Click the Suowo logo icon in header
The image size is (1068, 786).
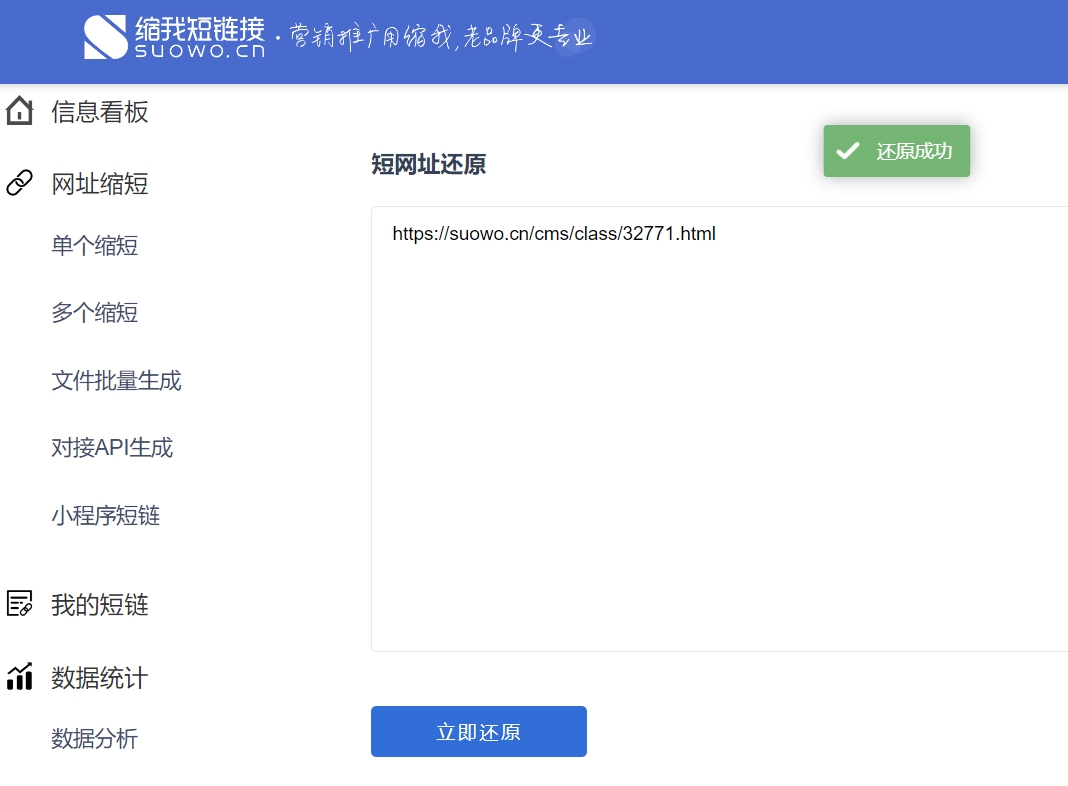click(106, 37)
